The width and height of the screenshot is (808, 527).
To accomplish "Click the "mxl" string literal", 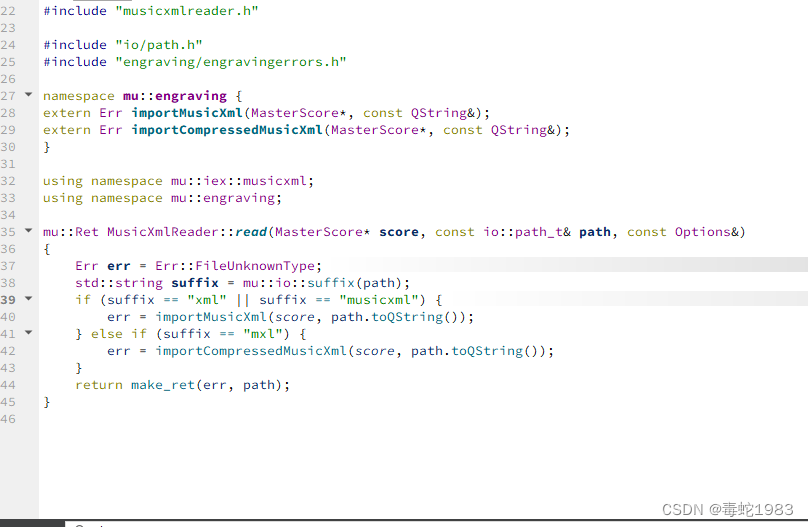I will (262, 334).
